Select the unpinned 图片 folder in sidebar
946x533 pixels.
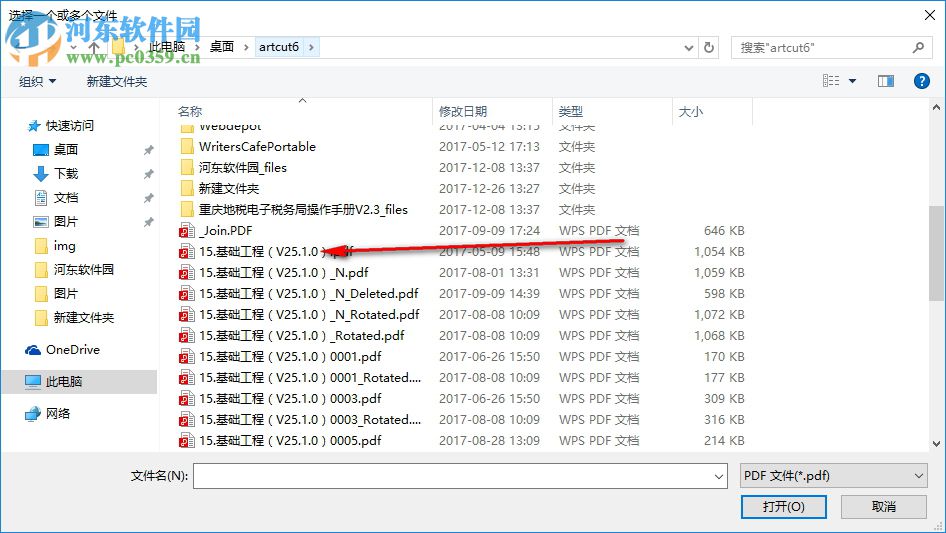coord(65,294)
